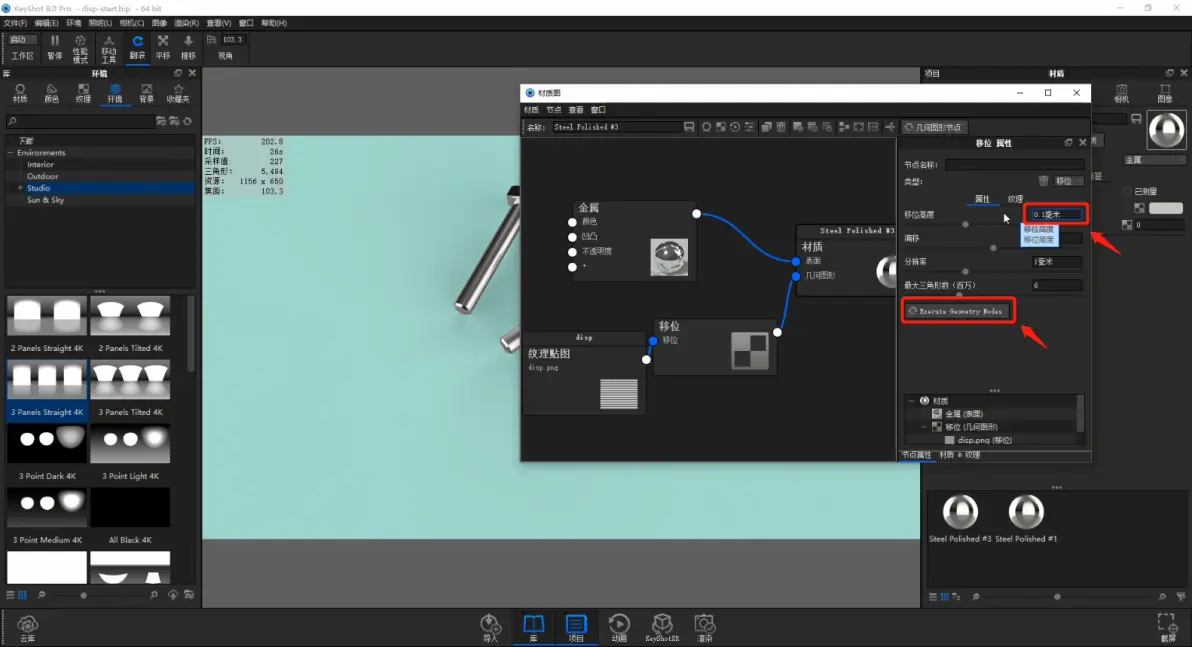
Task: Toggle the Library (库) panel button
Action: coord(534,628)
